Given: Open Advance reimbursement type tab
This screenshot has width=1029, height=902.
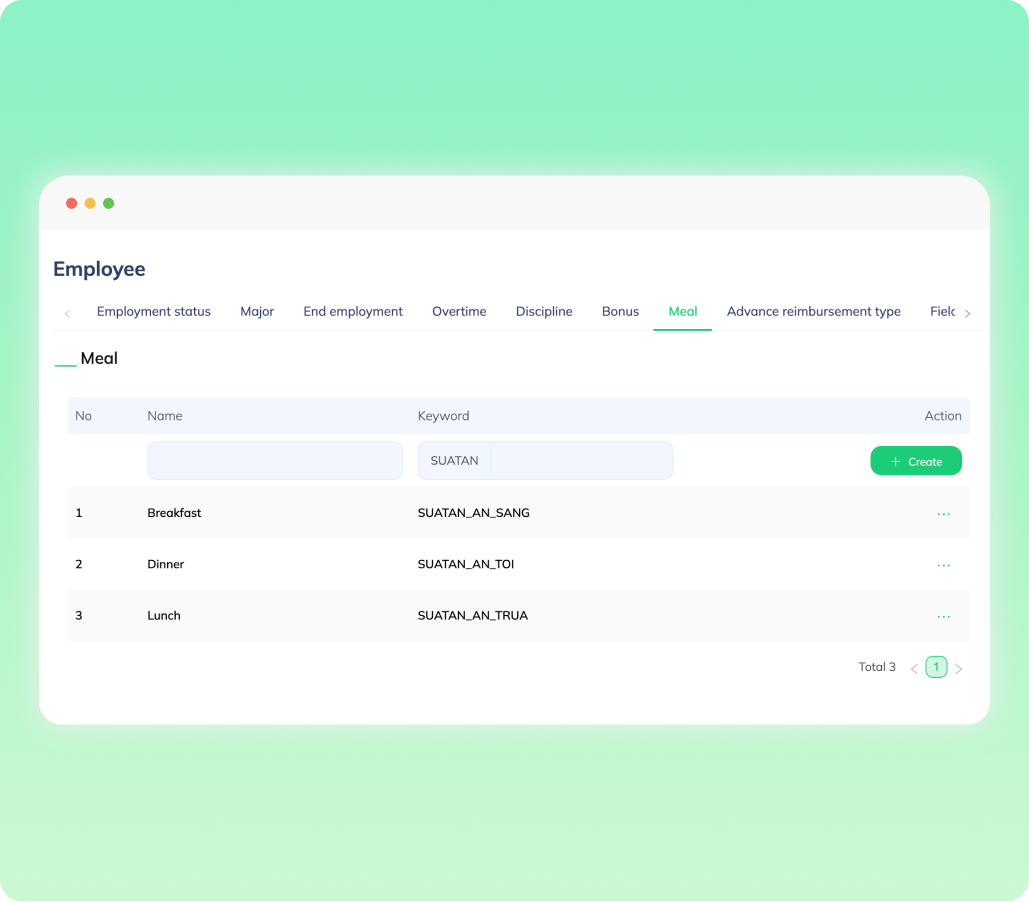Looking at the screenshot, I should tap(813, 311).
